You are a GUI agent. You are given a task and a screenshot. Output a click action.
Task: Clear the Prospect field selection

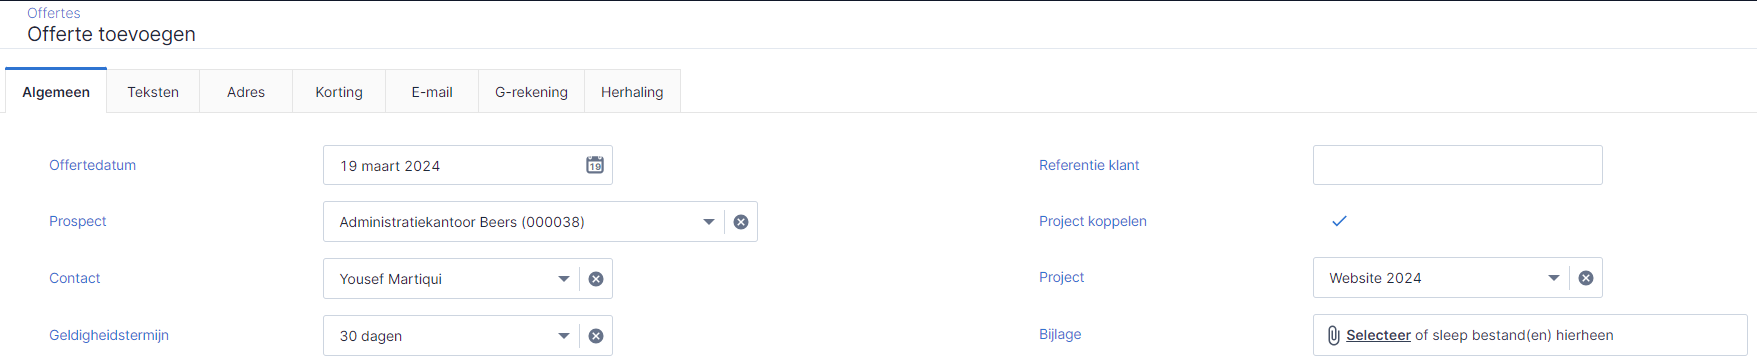[741, 222]
